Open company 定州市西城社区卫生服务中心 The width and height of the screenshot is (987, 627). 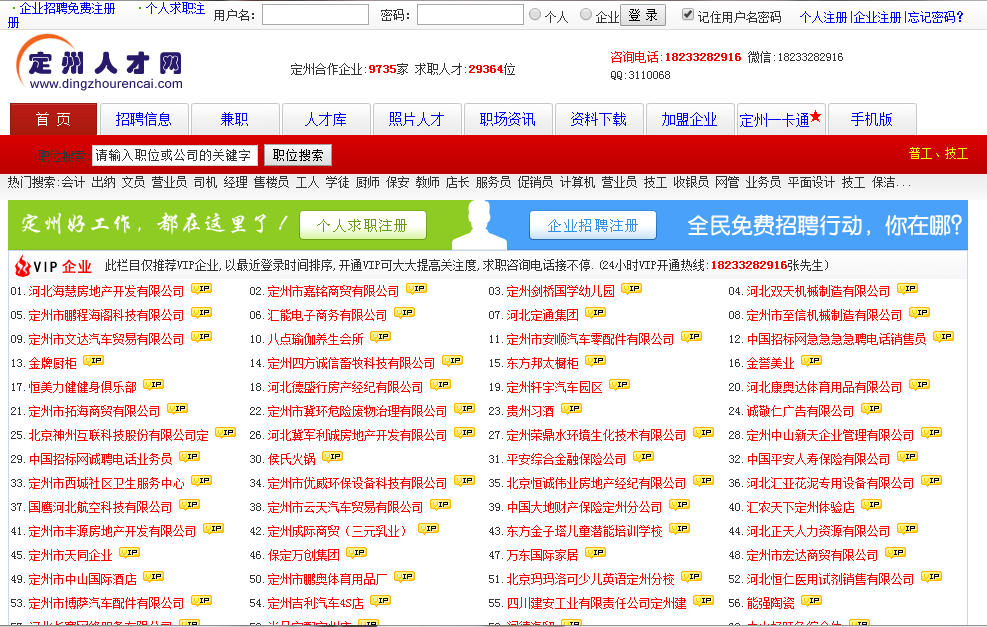coord(106,483)
